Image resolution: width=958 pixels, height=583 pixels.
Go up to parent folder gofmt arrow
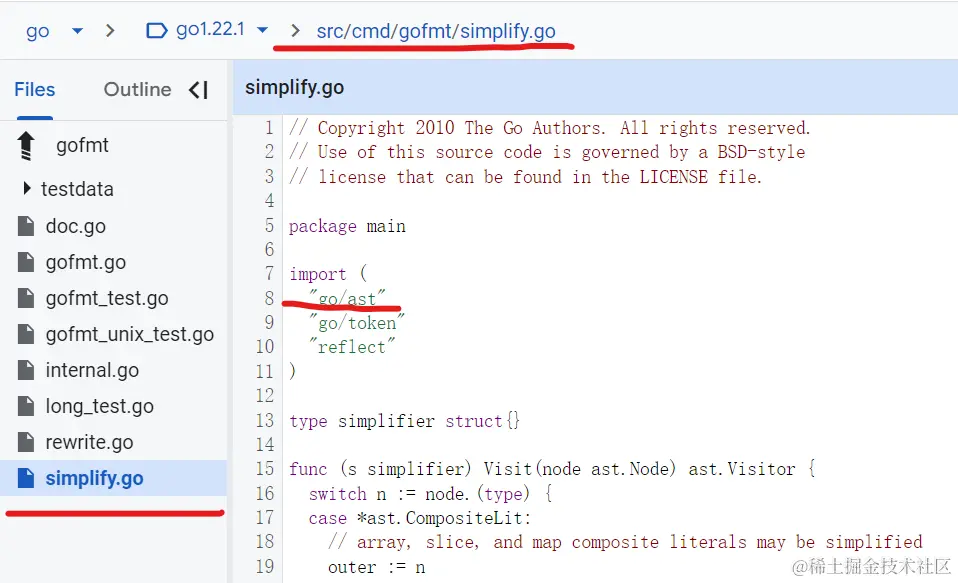26,145
